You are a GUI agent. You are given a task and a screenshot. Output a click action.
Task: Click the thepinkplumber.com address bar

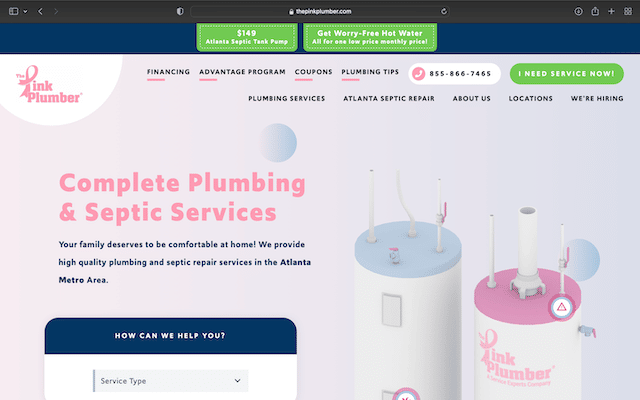(320, 11)
